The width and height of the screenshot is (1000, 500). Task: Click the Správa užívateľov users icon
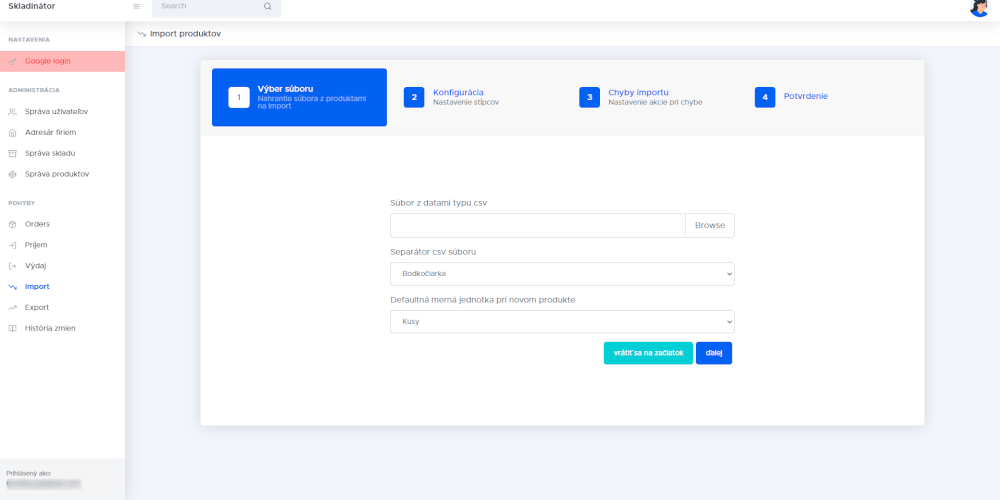tap(12, 111)
